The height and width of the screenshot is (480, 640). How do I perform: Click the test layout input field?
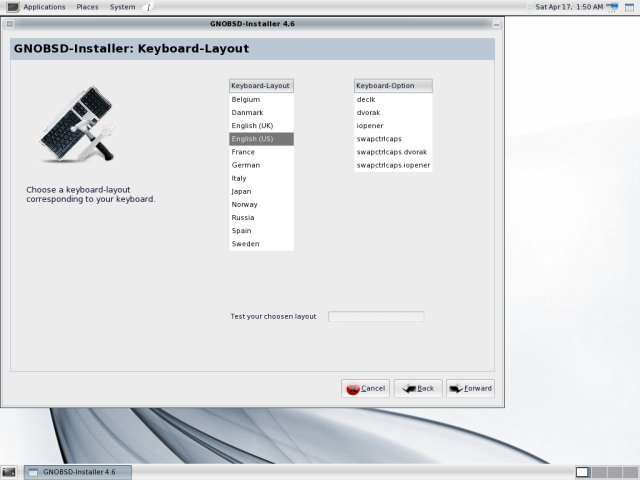click(376, 317)
